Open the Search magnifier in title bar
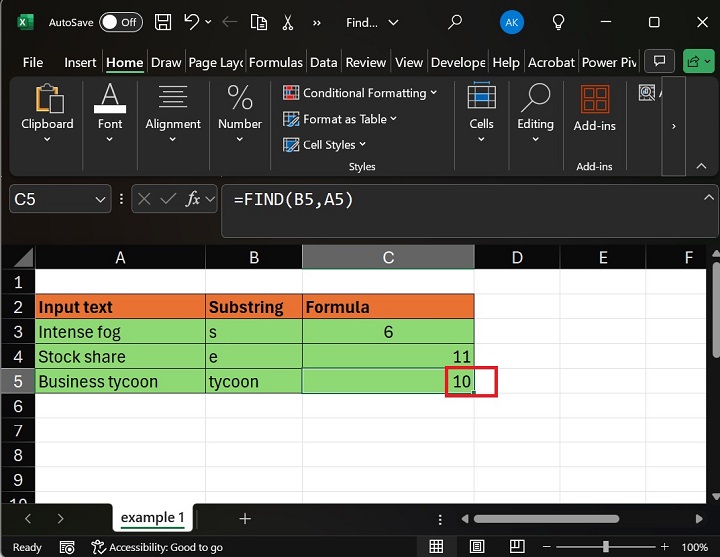The image size is (720, 557). coord(455,22)
